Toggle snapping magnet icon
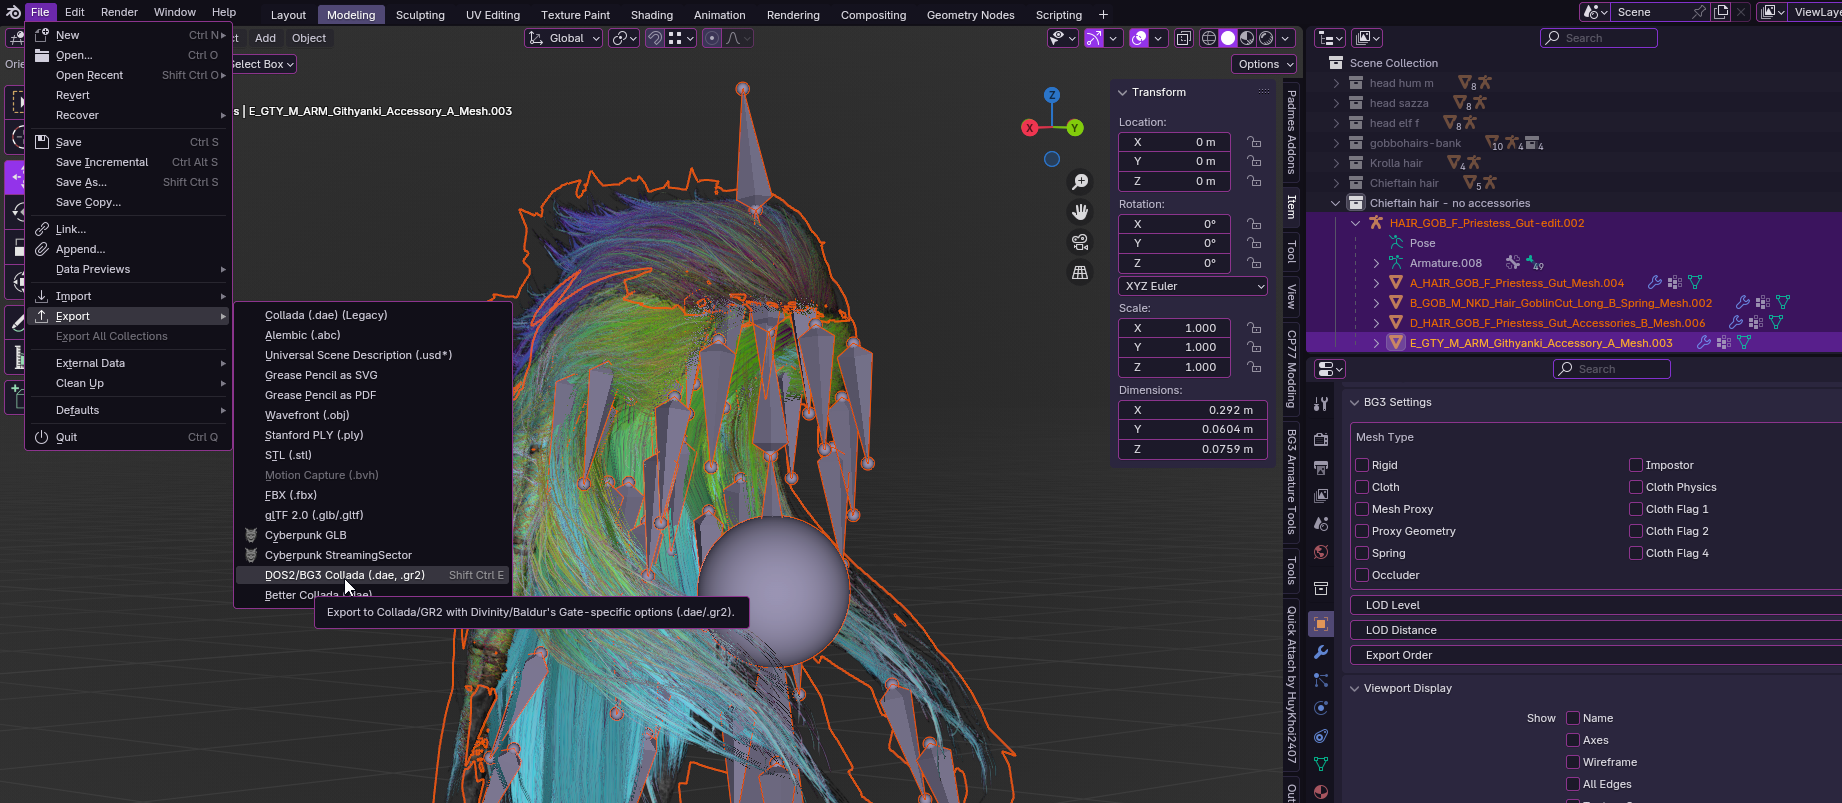The height and width of the screenshot is (803, 1842). point(655,38)
